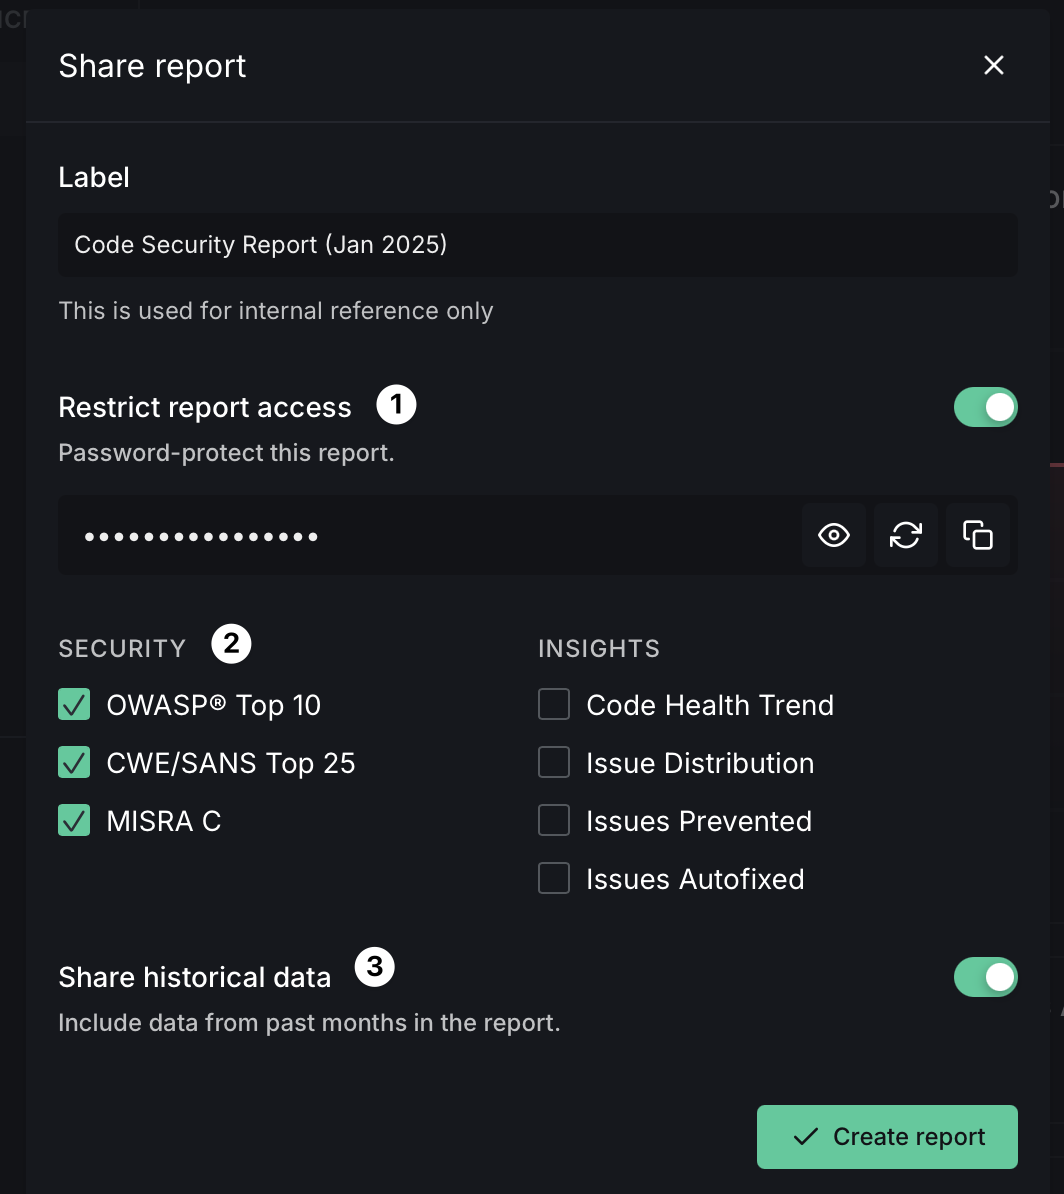This screenshot has height=1194, width=1064.
Task: Click the numbered badge 1 marker
Action: point(396,406)
